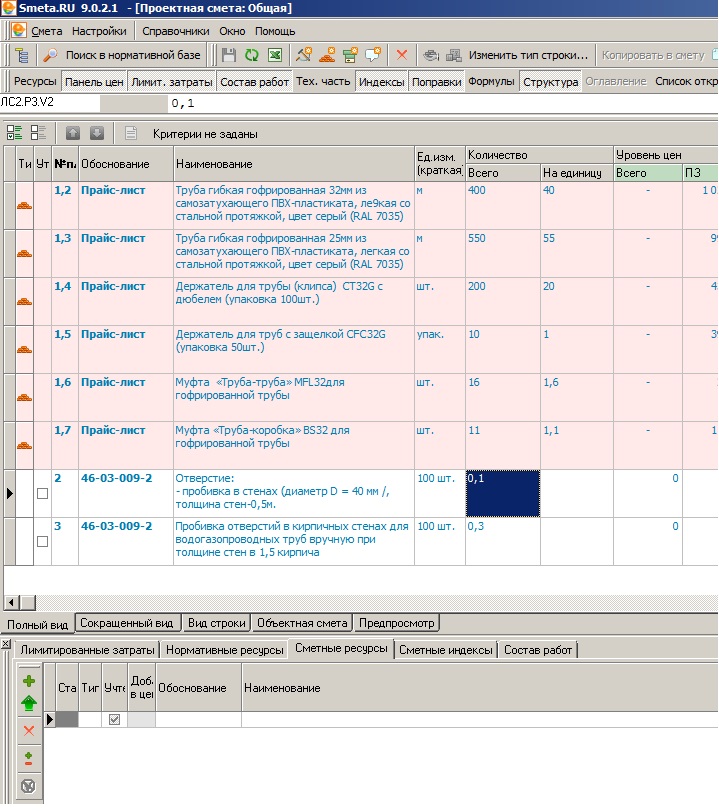Click the Excel export icon in toolbar
The image size is (719, 811).
point(274,55)
